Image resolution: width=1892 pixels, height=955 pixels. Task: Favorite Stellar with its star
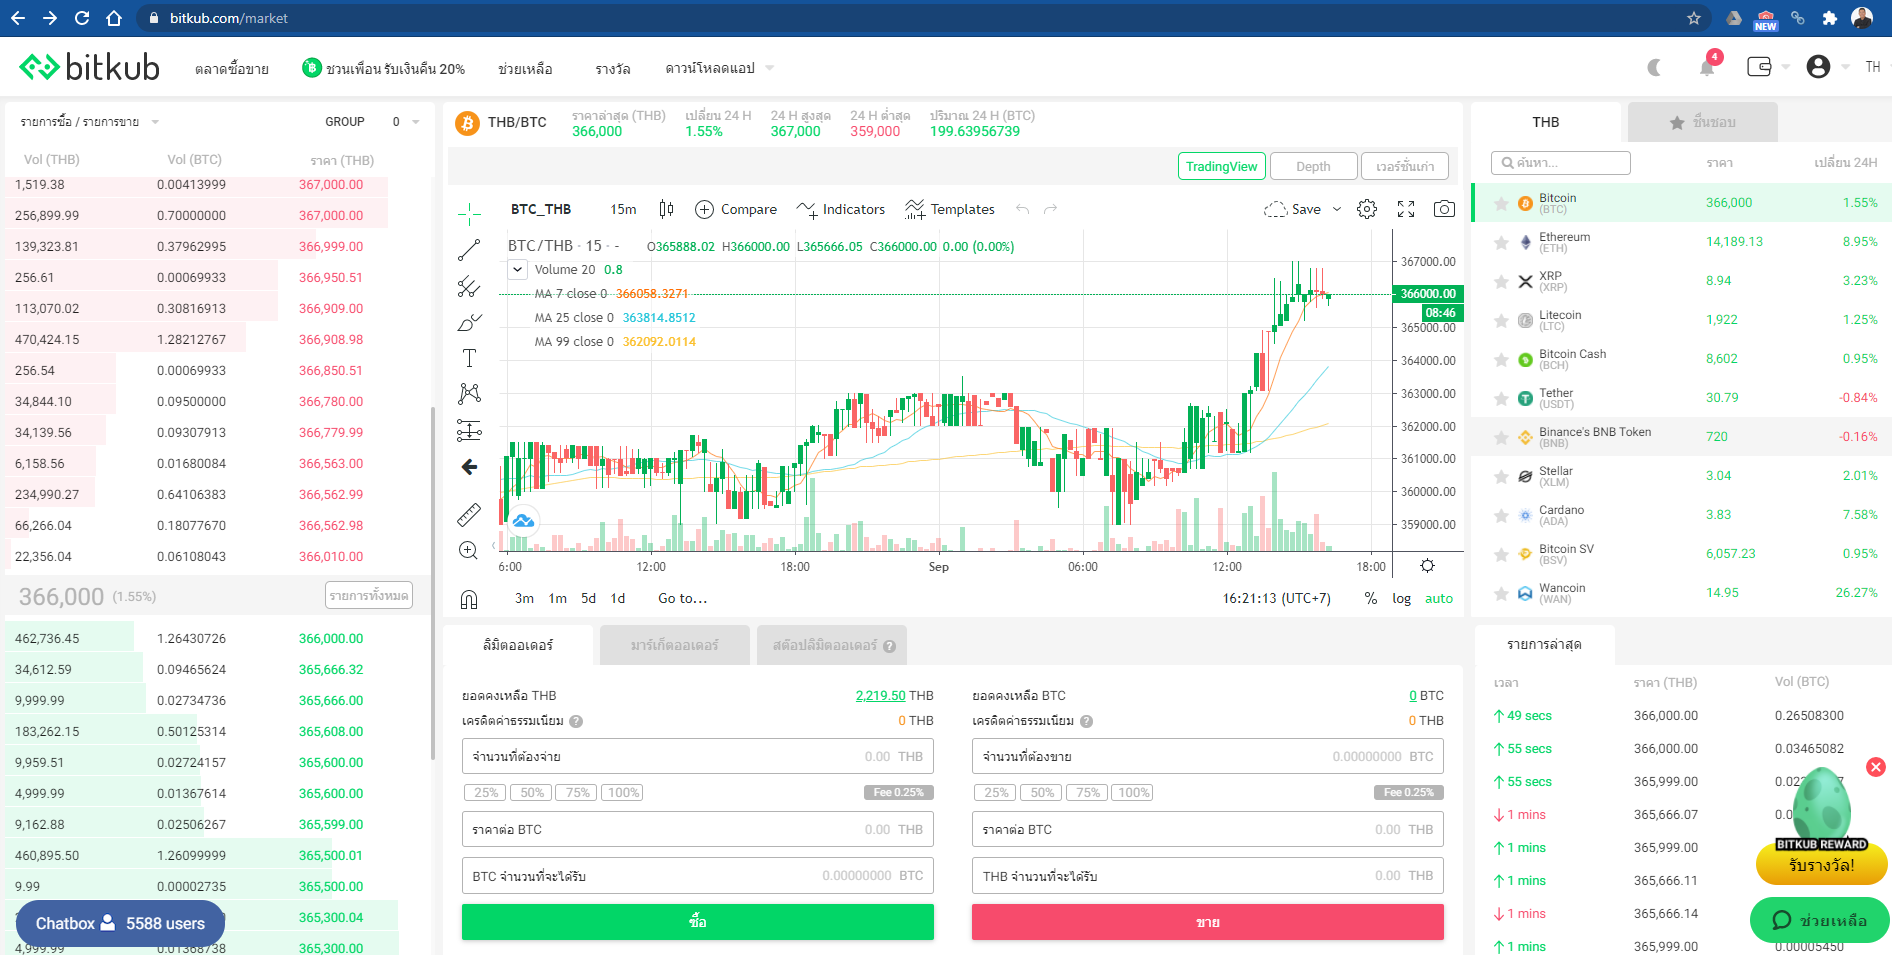(1501, 476)
